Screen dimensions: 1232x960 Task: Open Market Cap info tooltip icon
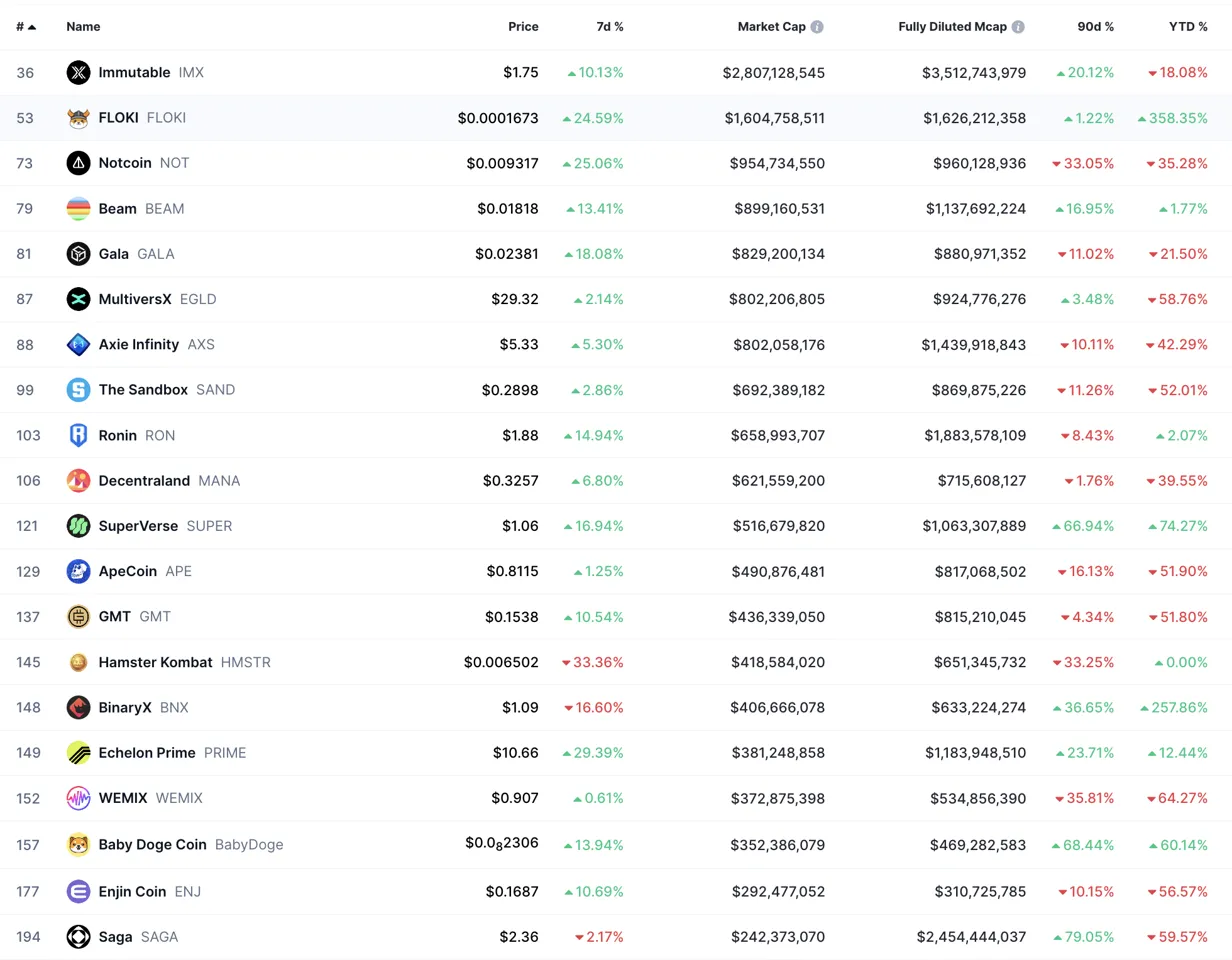click(x=817, y=27)
